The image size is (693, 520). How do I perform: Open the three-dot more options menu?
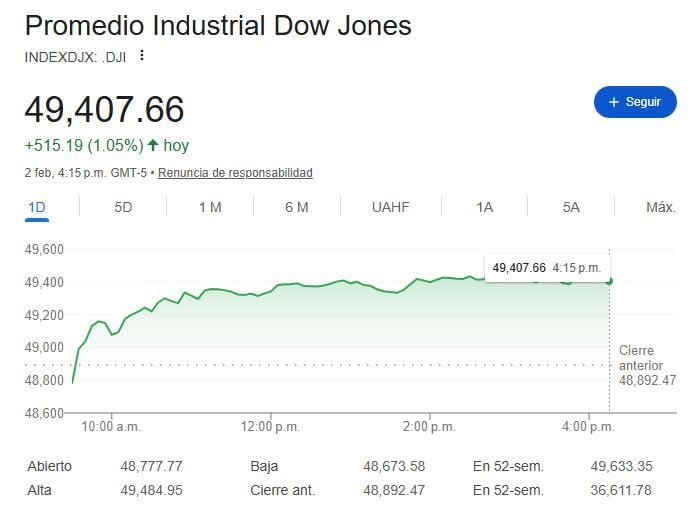coord(142,56)
